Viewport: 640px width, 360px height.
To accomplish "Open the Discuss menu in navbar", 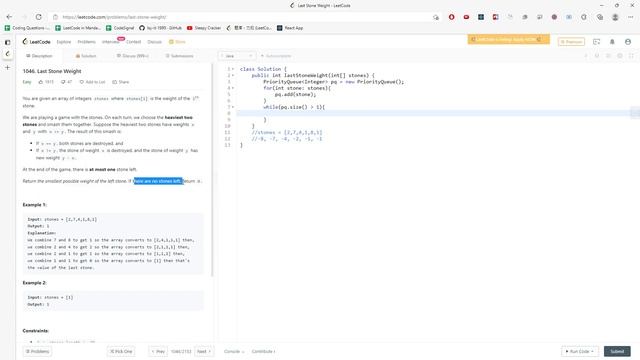I will coord(154,42).
